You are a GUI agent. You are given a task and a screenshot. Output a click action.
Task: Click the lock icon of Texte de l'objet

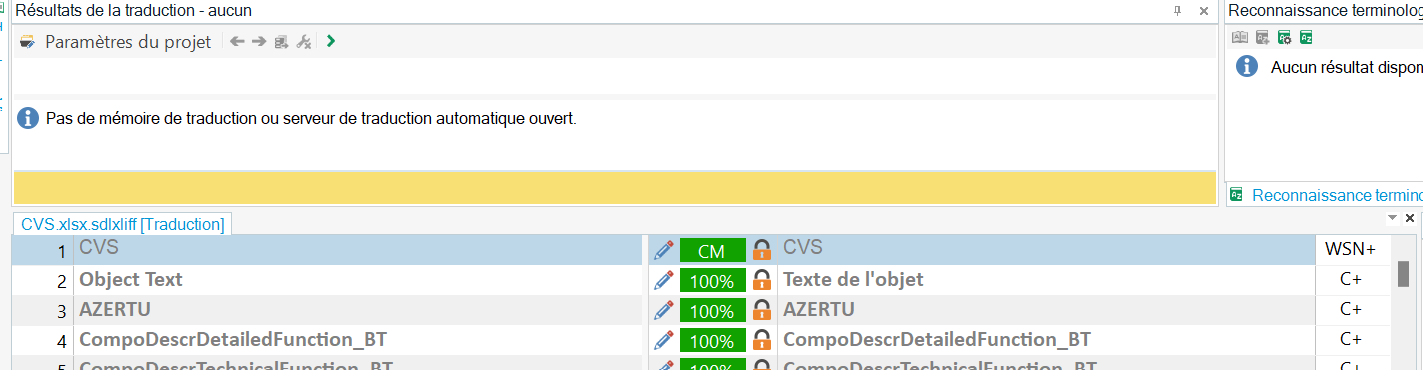pos(762,280)
